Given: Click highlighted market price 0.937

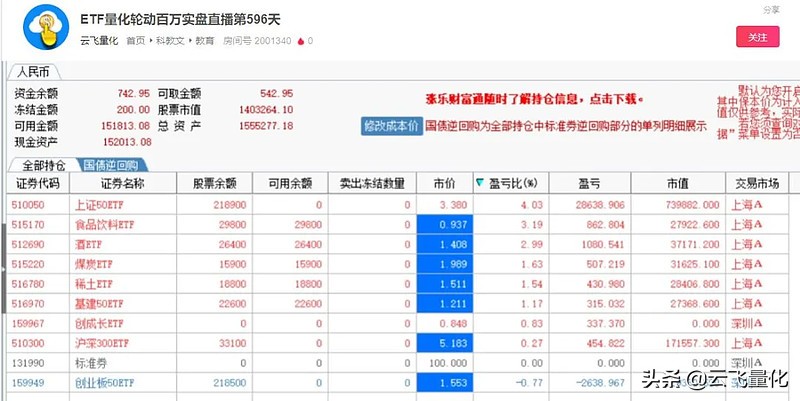Looking at the screenshot, I should [x=445, y=225].
